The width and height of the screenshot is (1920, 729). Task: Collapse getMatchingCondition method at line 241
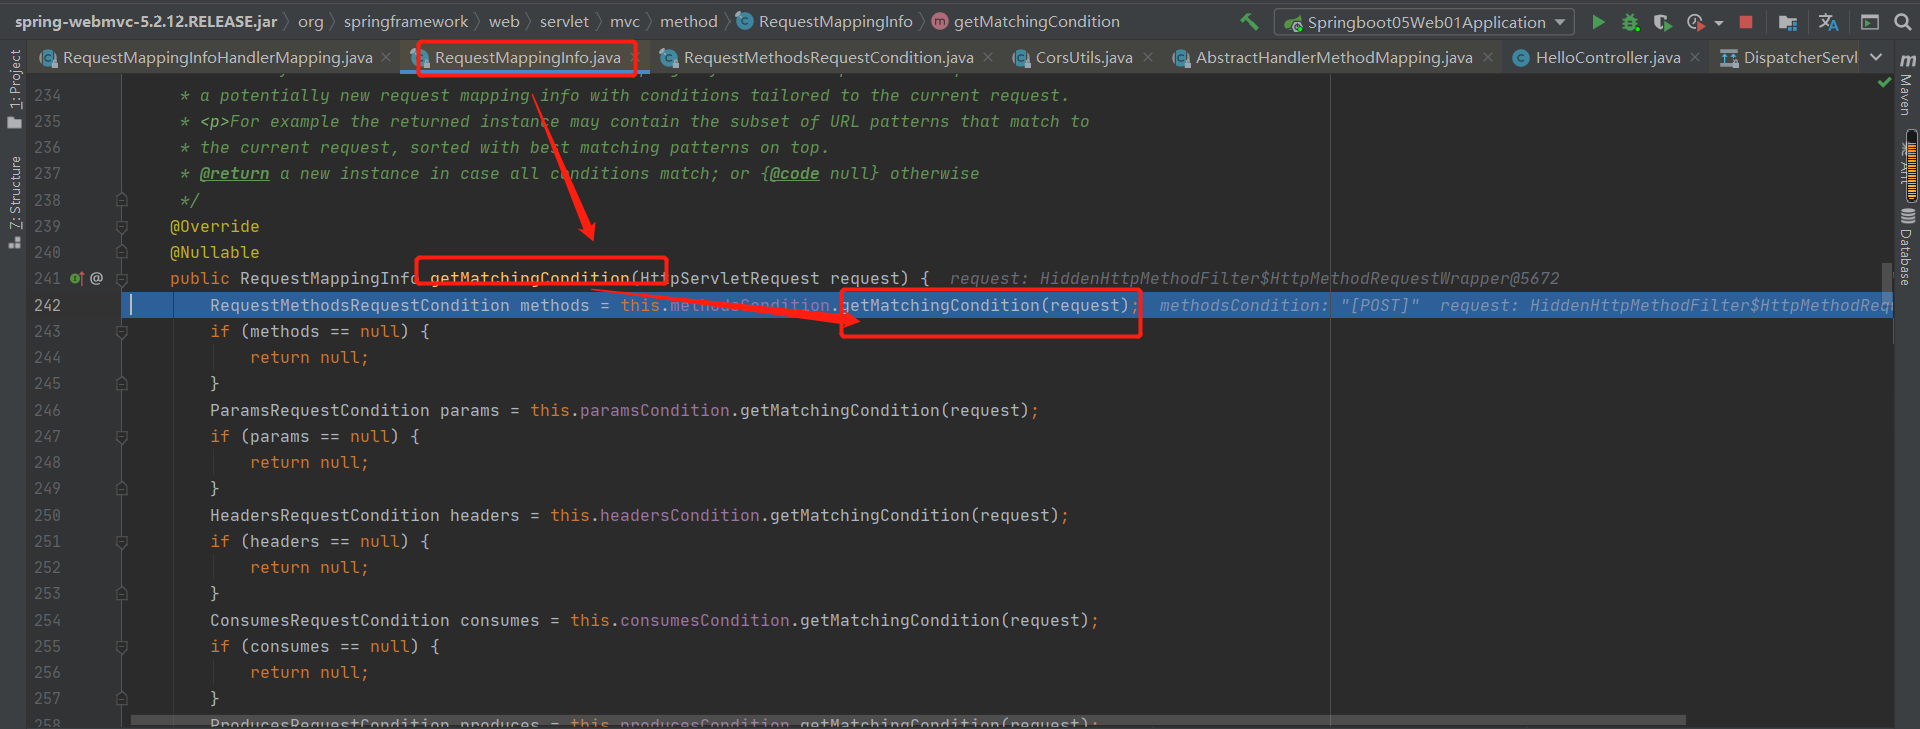point(122,279)
